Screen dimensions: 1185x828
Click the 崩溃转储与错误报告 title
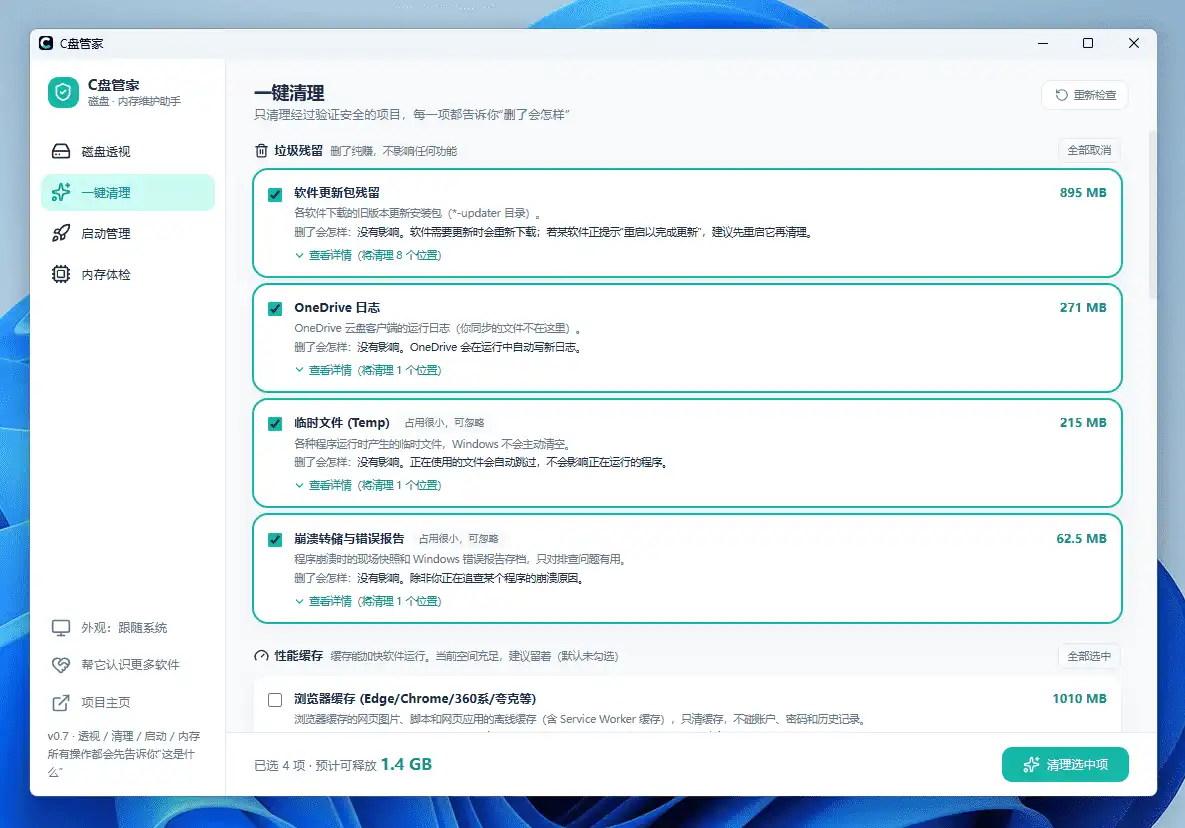[349, 539]
